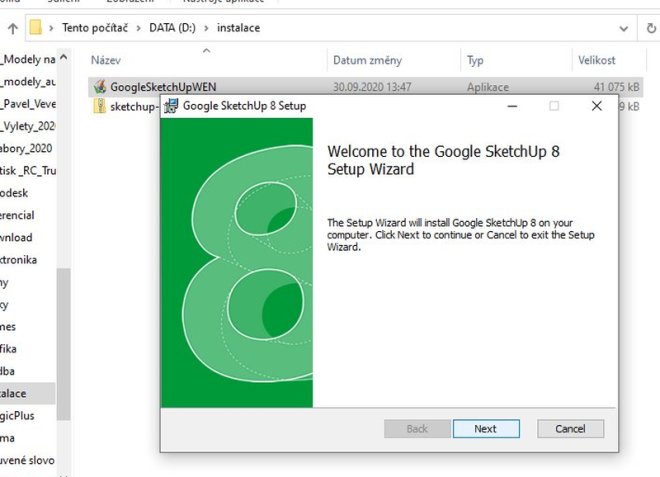Click the navigation pane scrollbar thumb
This screenshot has height=477, width=660.
(64, 344)
